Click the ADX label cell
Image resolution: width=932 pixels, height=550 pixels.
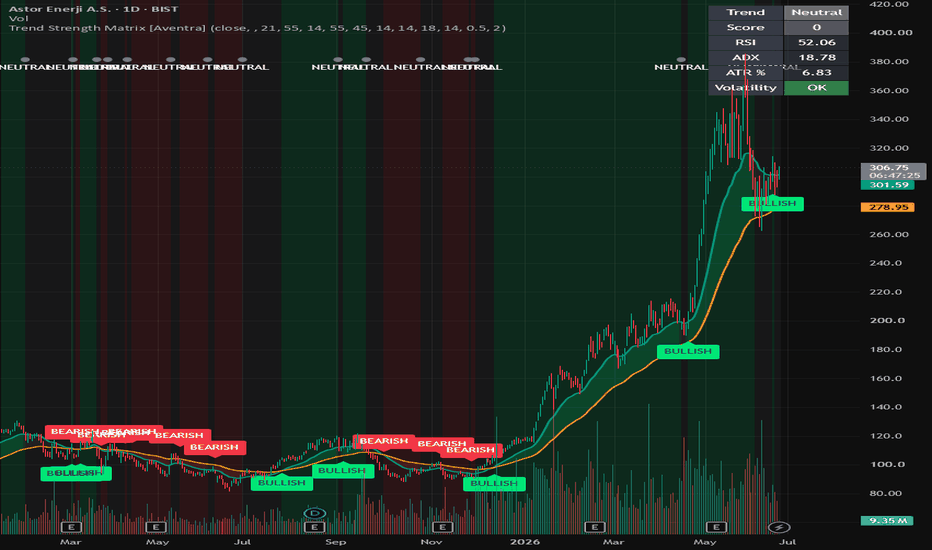point(745,58)
